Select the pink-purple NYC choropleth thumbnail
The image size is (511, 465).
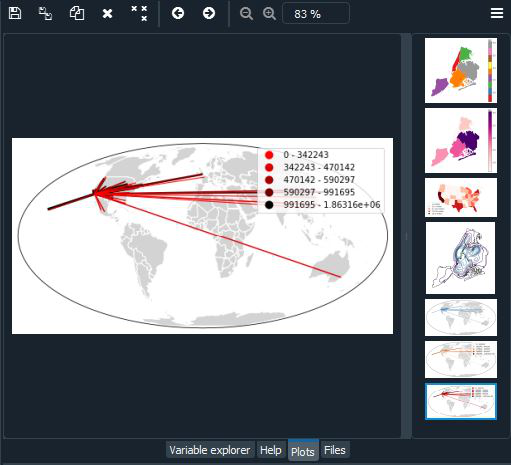[x=461, y=140]
